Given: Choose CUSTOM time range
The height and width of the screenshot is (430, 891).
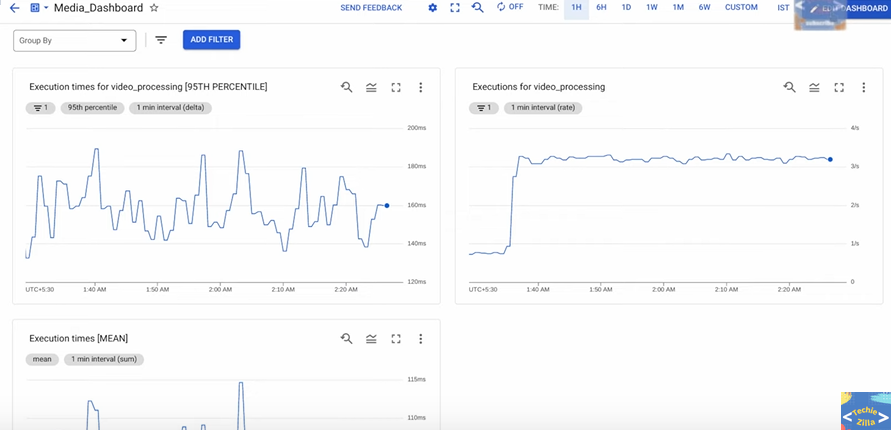Looking at the screenshot, I should 741,7.
